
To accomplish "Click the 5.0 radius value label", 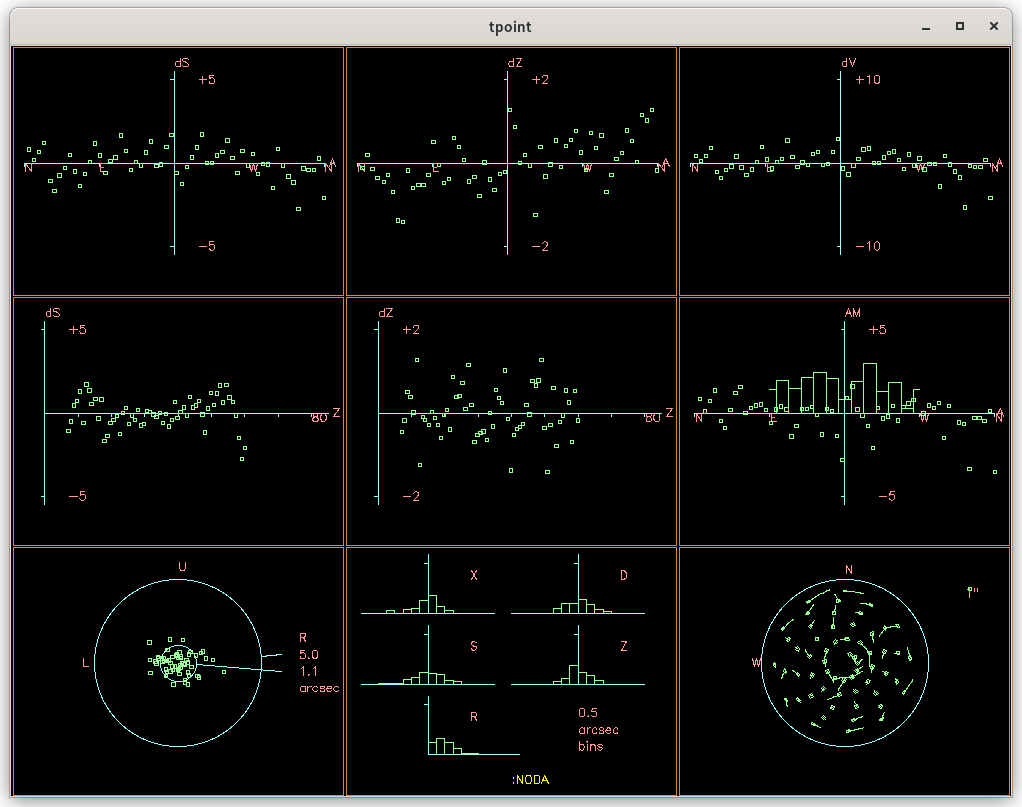I will [308, 655].
